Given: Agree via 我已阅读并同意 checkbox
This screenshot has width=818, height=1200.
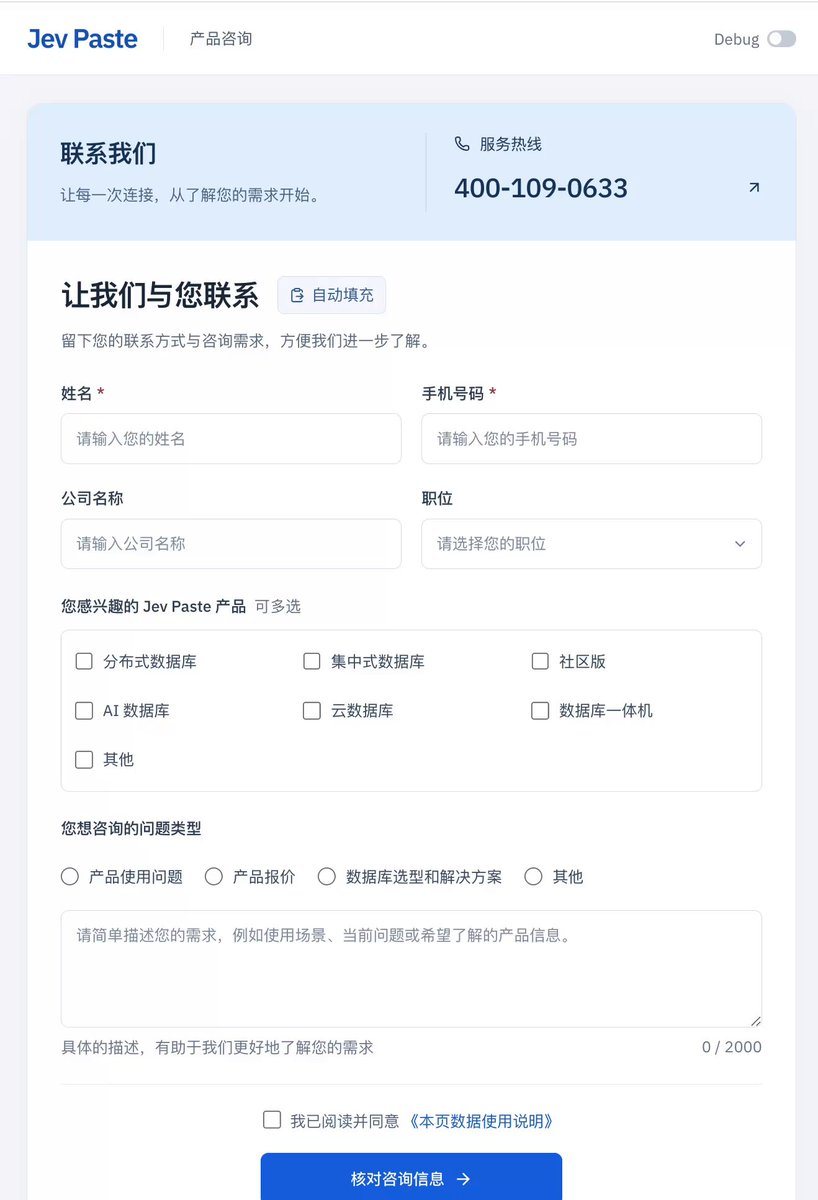Looking at the screenshot, I should (272, 1120).
